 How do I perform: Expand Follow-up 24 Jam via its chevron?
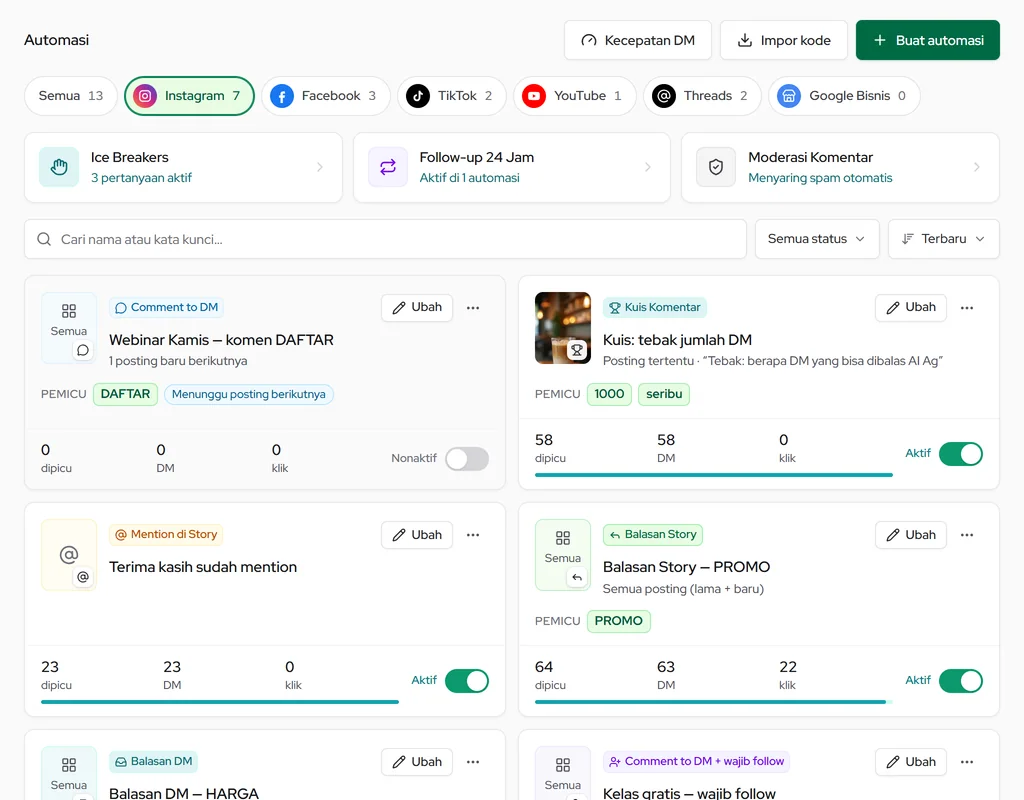point(648,167)
